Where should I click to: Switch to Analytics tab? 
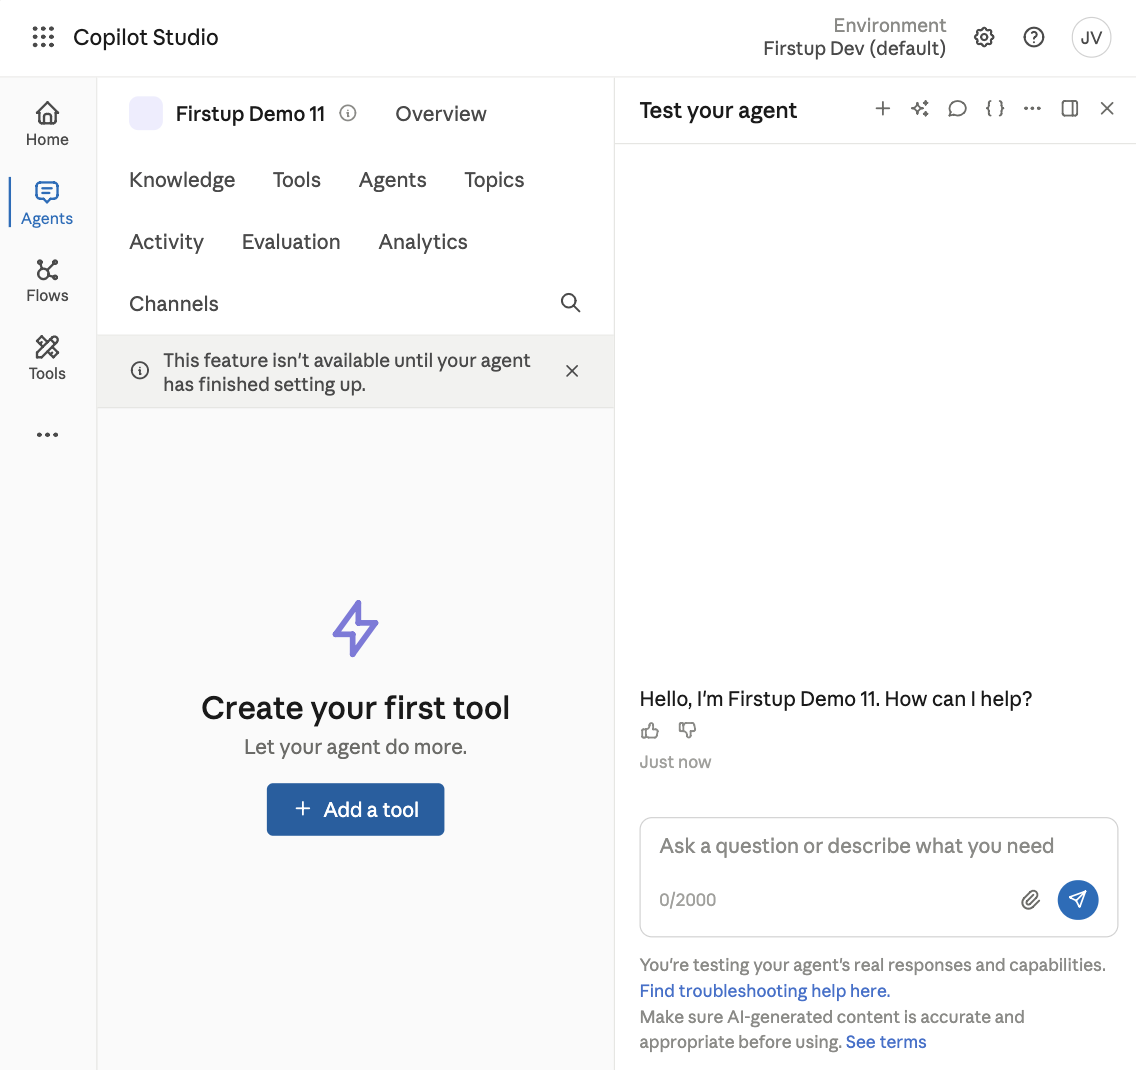pos(423,242)
